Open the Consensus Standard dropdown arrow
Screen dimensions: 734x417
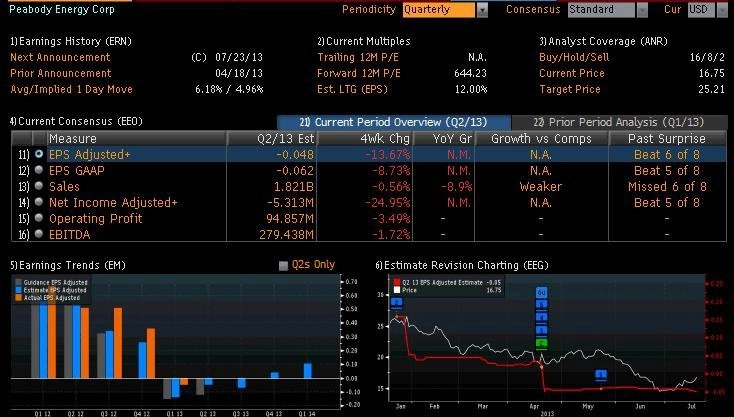coord(642,10)
